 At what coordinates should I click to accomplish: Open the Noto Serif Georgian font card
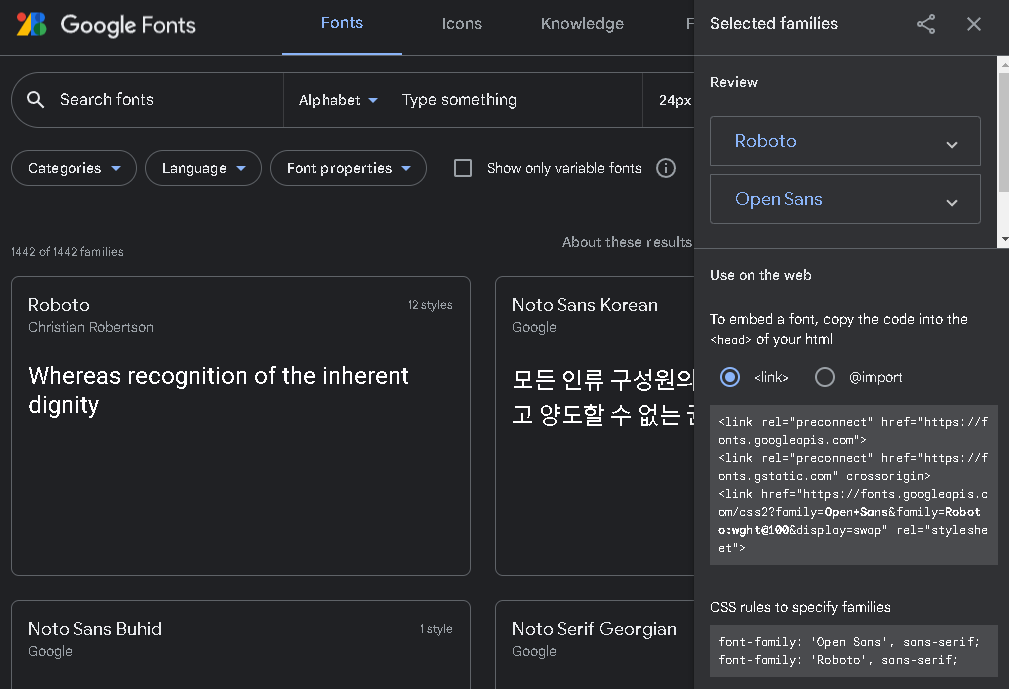tap(595, 645)
